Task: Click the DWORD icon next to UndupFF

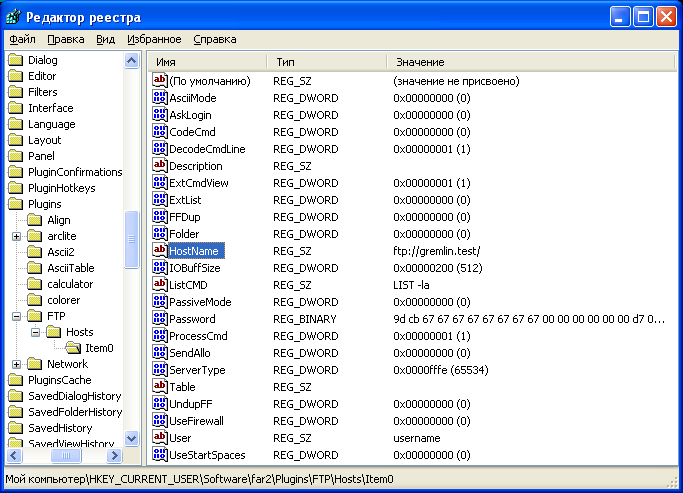Action: (x=160, y=403)
